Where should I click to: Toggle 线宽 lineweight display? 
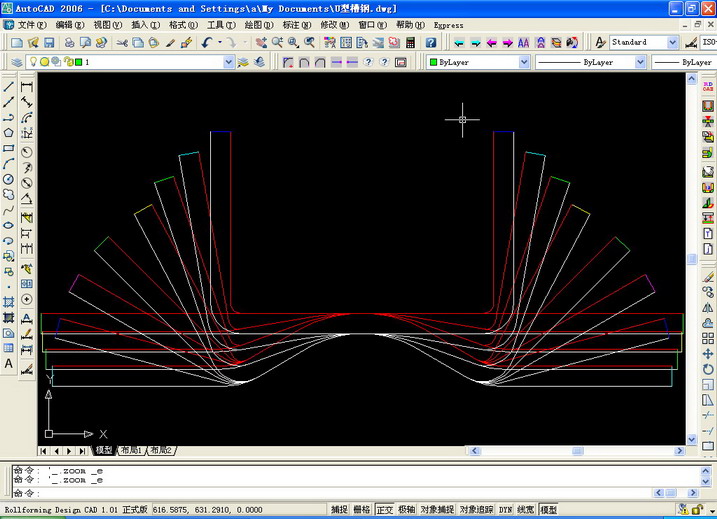(x=526, y=509)
